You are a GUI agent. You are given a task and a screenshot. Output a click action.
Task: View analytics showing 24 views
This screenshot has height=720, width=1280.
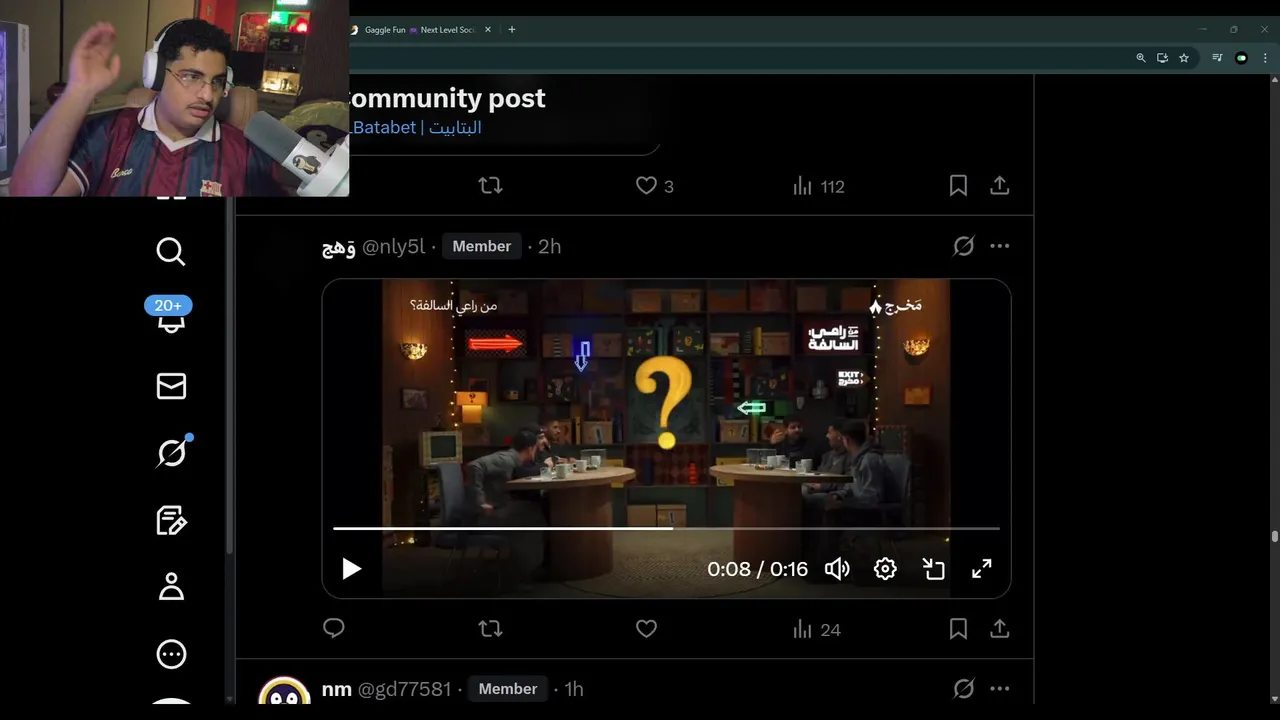tap(816, 629)
